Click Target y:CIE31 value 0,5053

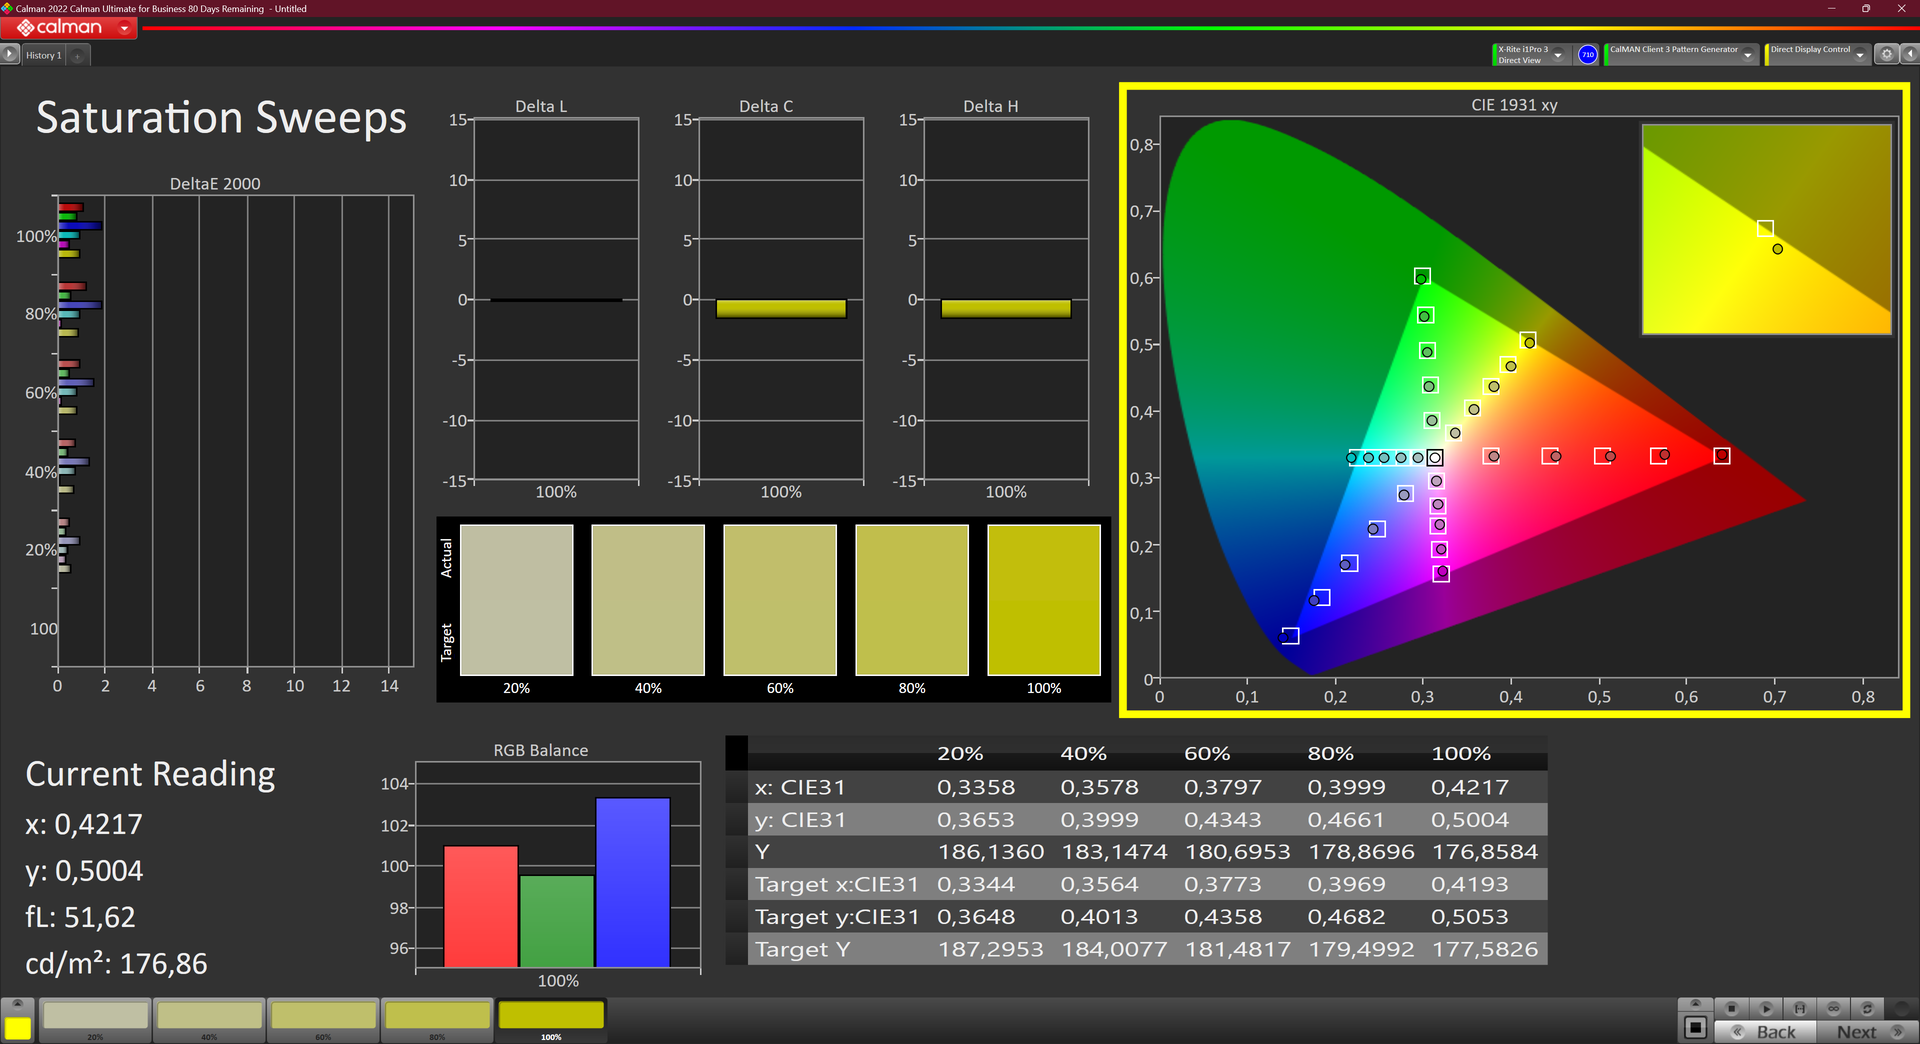click(1470, 917)
